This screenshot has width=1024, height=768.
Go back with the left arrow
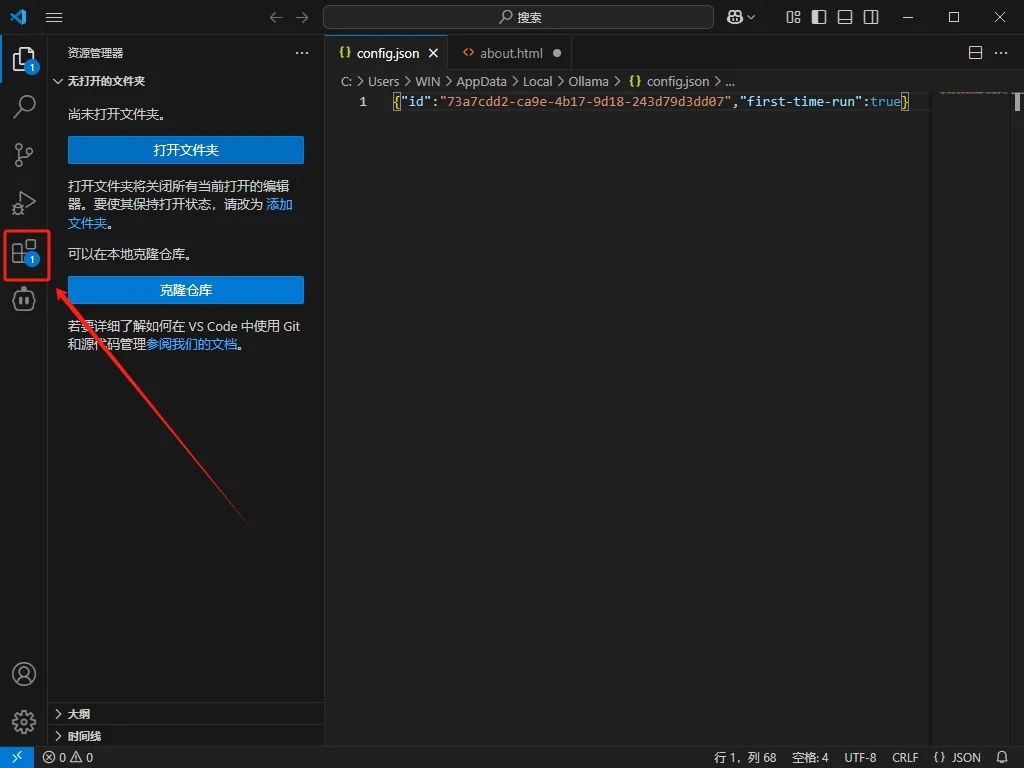pyautogui.click(x=276, y=18)
